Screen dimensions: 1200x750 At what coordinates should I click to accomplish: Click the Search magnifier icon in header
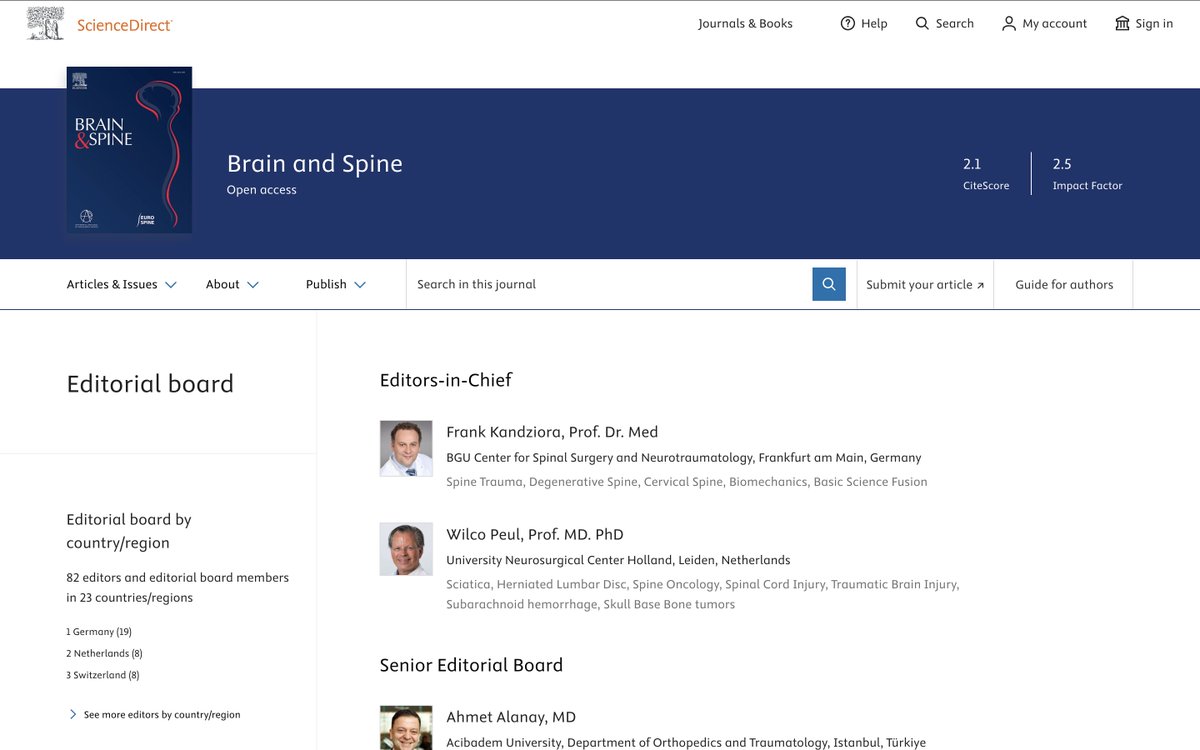[922, 23]
